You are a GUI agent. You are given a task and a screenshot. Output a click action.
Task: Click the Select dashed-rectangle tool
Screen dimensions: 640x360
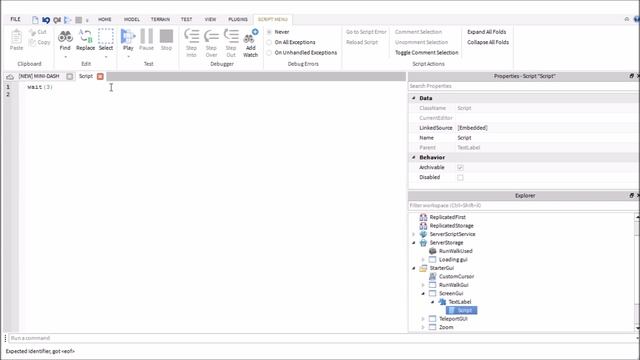(106, 36)
